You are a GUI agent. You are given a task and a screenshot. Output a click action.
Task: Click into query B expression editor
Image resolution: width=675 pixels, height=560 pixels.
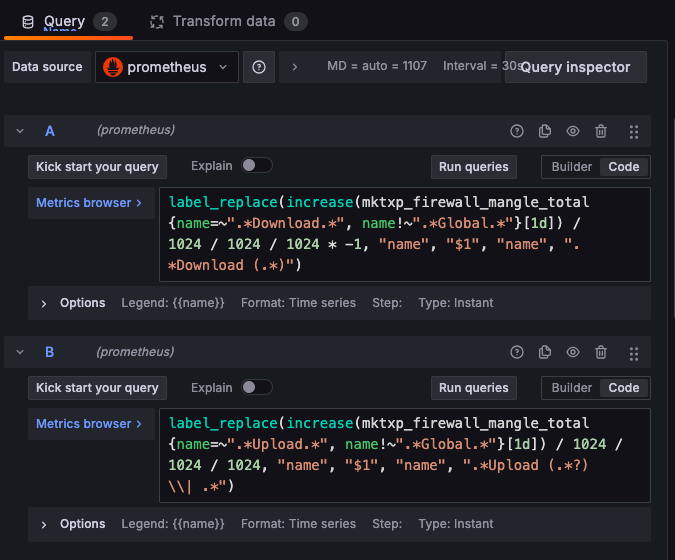[405, 455]
